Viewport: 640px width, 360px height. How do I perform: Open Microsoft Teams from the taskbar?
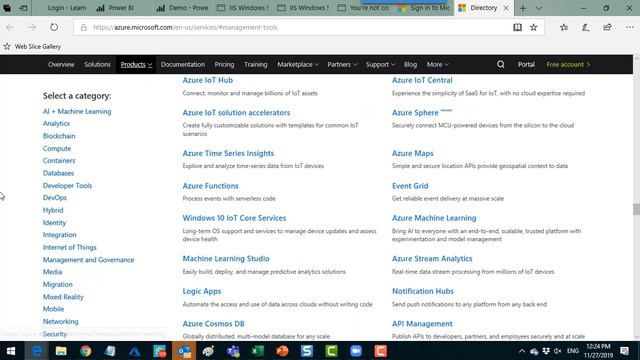(233, 351)
